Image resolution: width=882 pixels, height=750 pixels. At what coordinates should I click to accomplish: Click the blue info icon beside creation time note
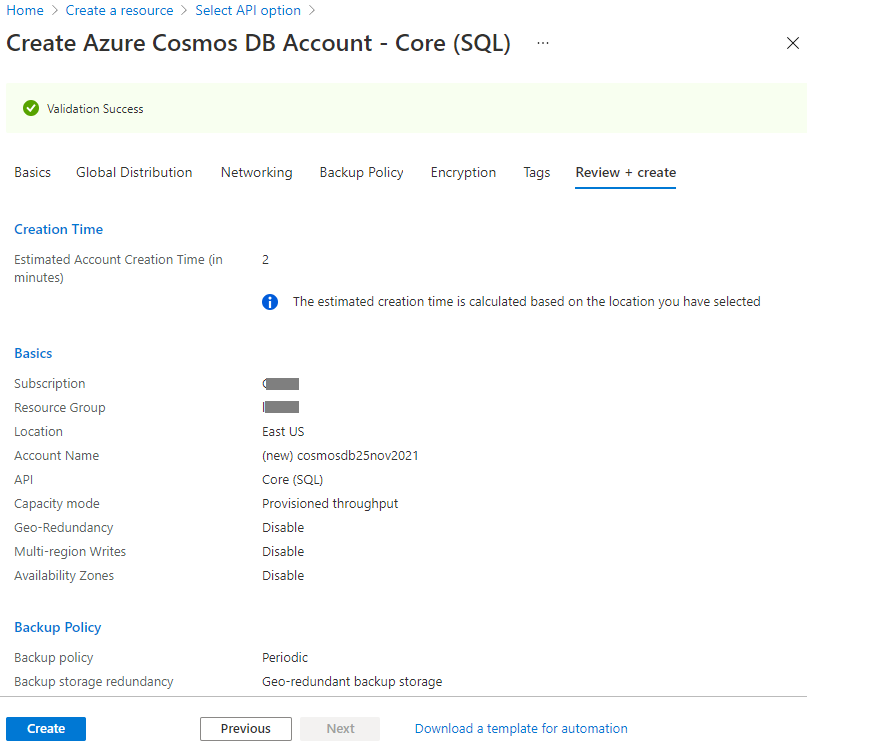[x=270, y=302]
